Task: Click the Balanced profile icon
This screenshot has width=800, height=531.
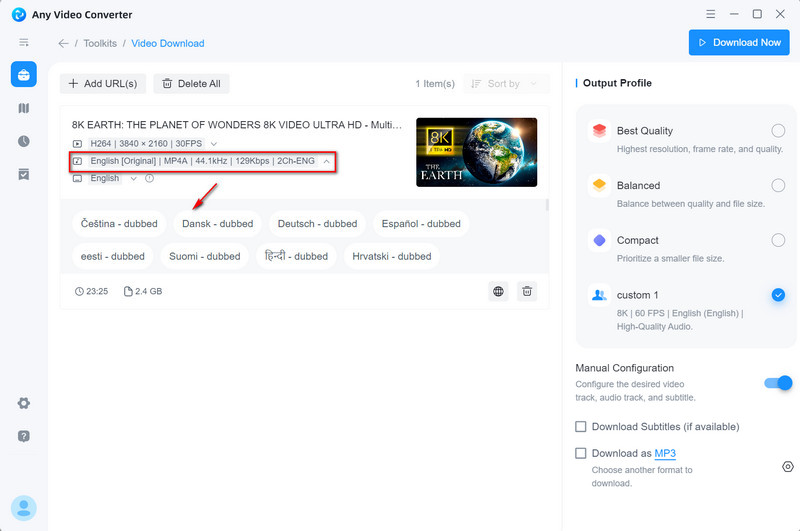Action: pos(599,185)
